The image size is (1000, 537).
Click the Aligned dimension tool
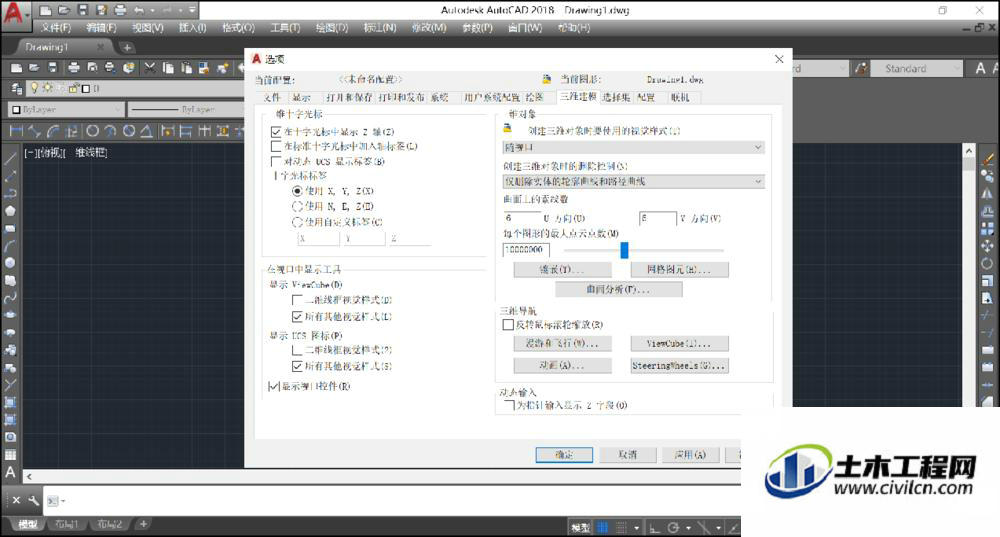tap(34, 131)
